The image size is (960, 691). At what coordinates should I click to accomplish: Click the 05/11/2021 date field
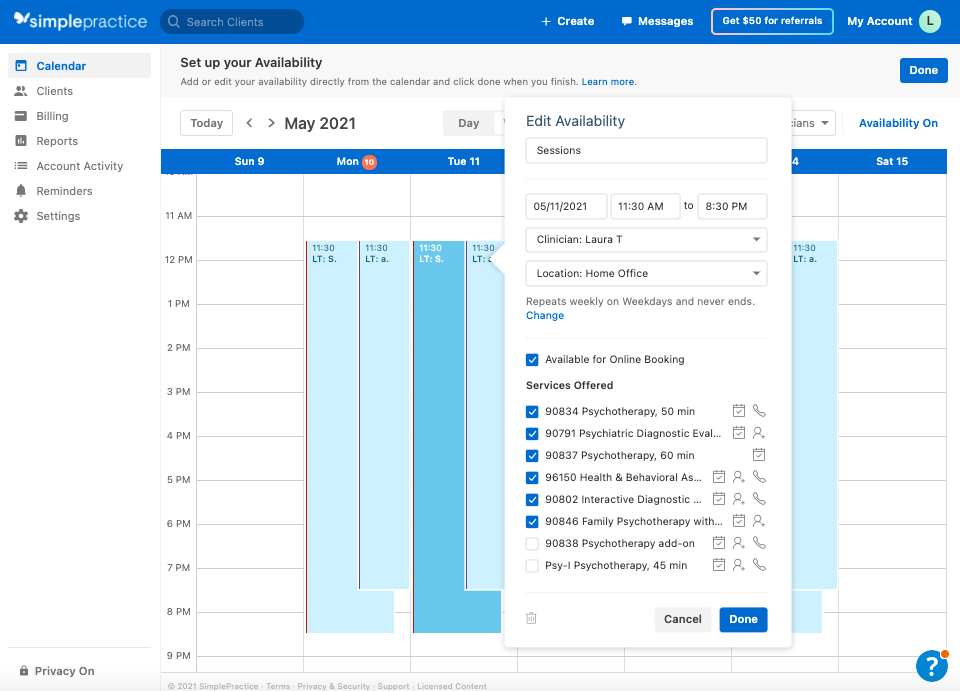click(x=567, y=206)
